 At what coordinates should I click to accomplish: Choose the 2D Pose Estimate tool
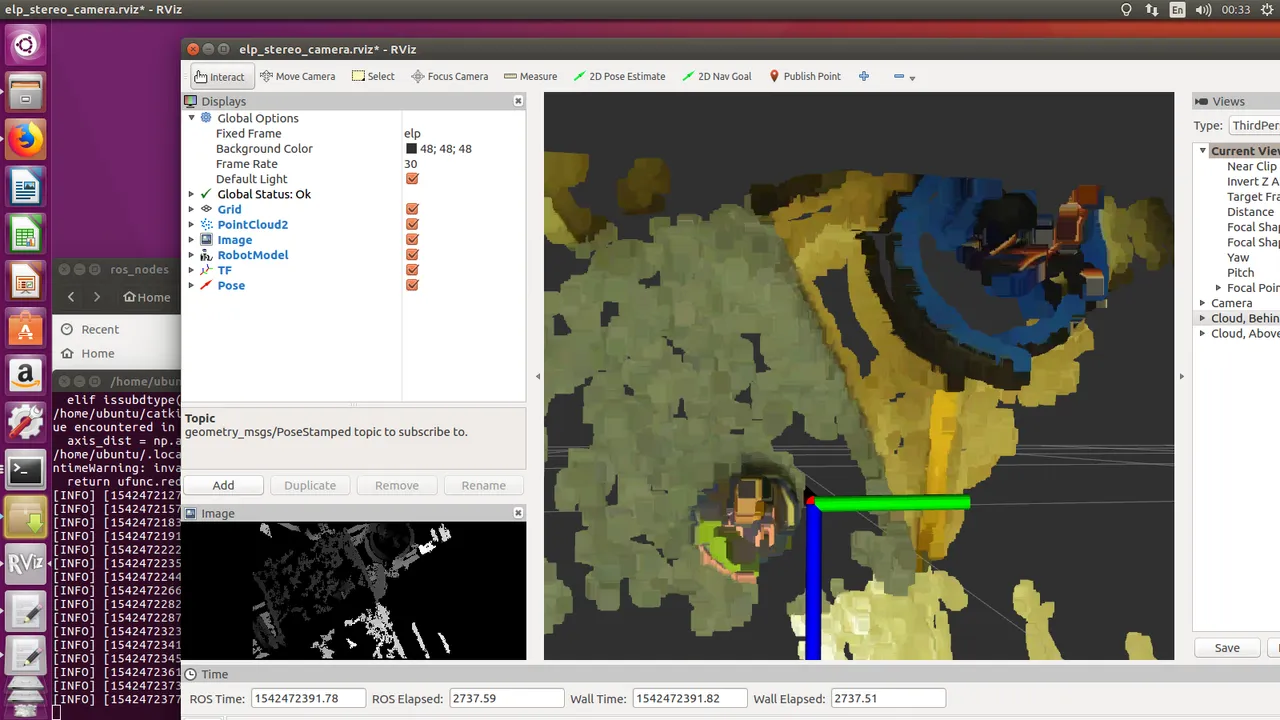619,76
